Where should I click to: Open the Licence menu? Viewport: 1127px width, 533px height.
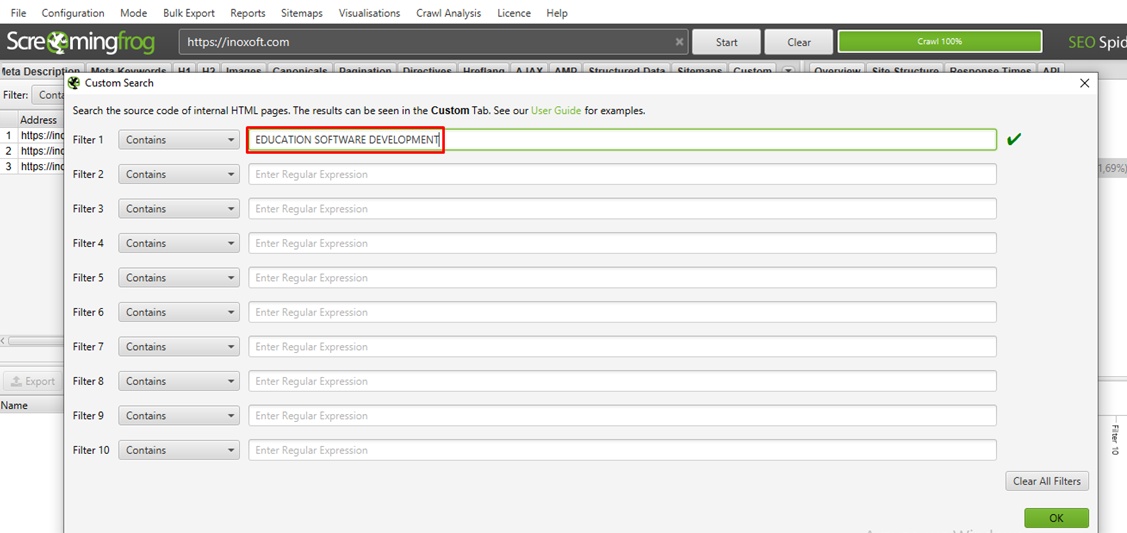(x=514, y=13)
